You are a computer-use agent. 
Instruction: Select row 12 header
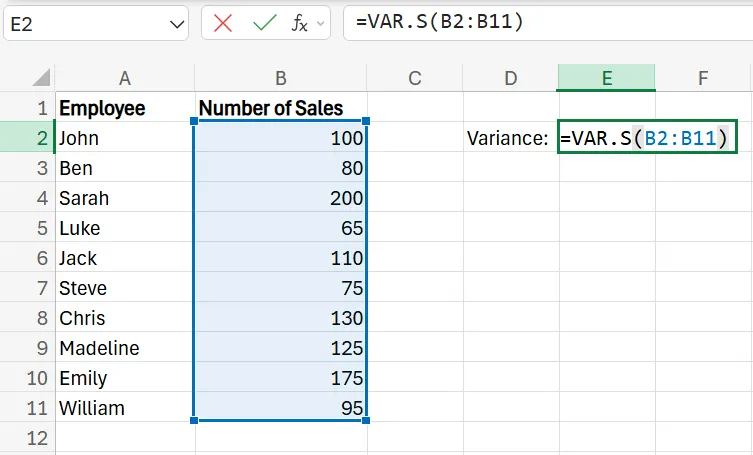coord(27,438)
